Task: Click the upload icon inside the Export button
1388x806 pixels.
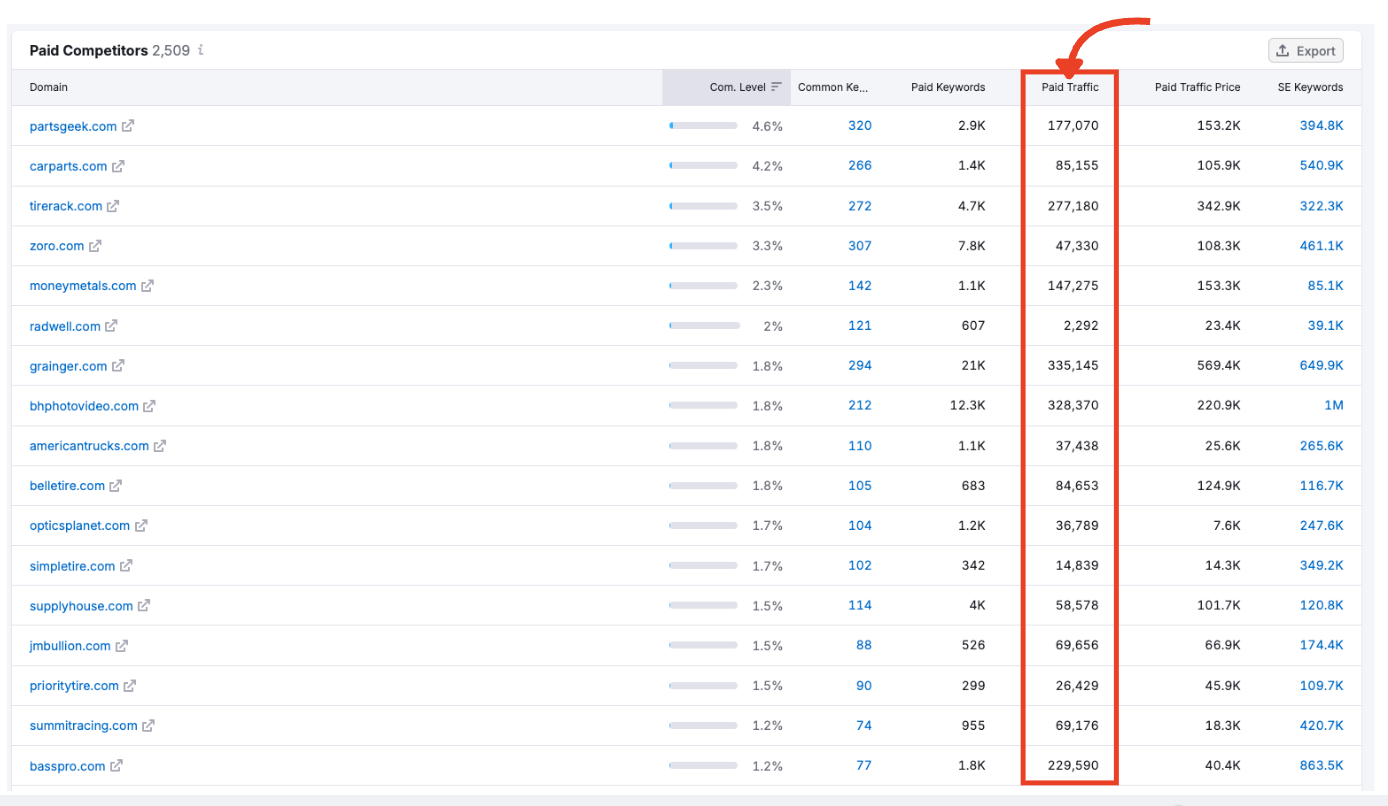Action: tap(1281, 50)
